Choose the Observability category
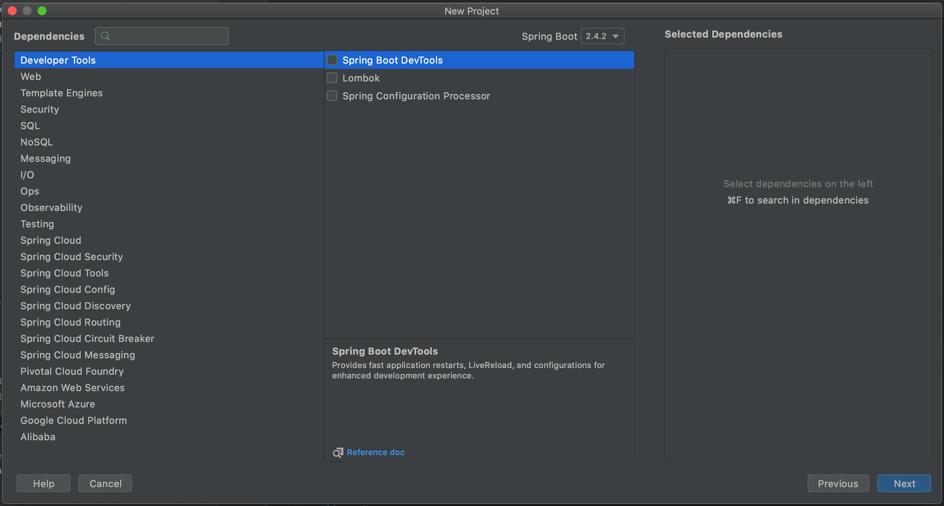Image resolution: width=944 pixels, height=506 pixels. coord(52,208)
